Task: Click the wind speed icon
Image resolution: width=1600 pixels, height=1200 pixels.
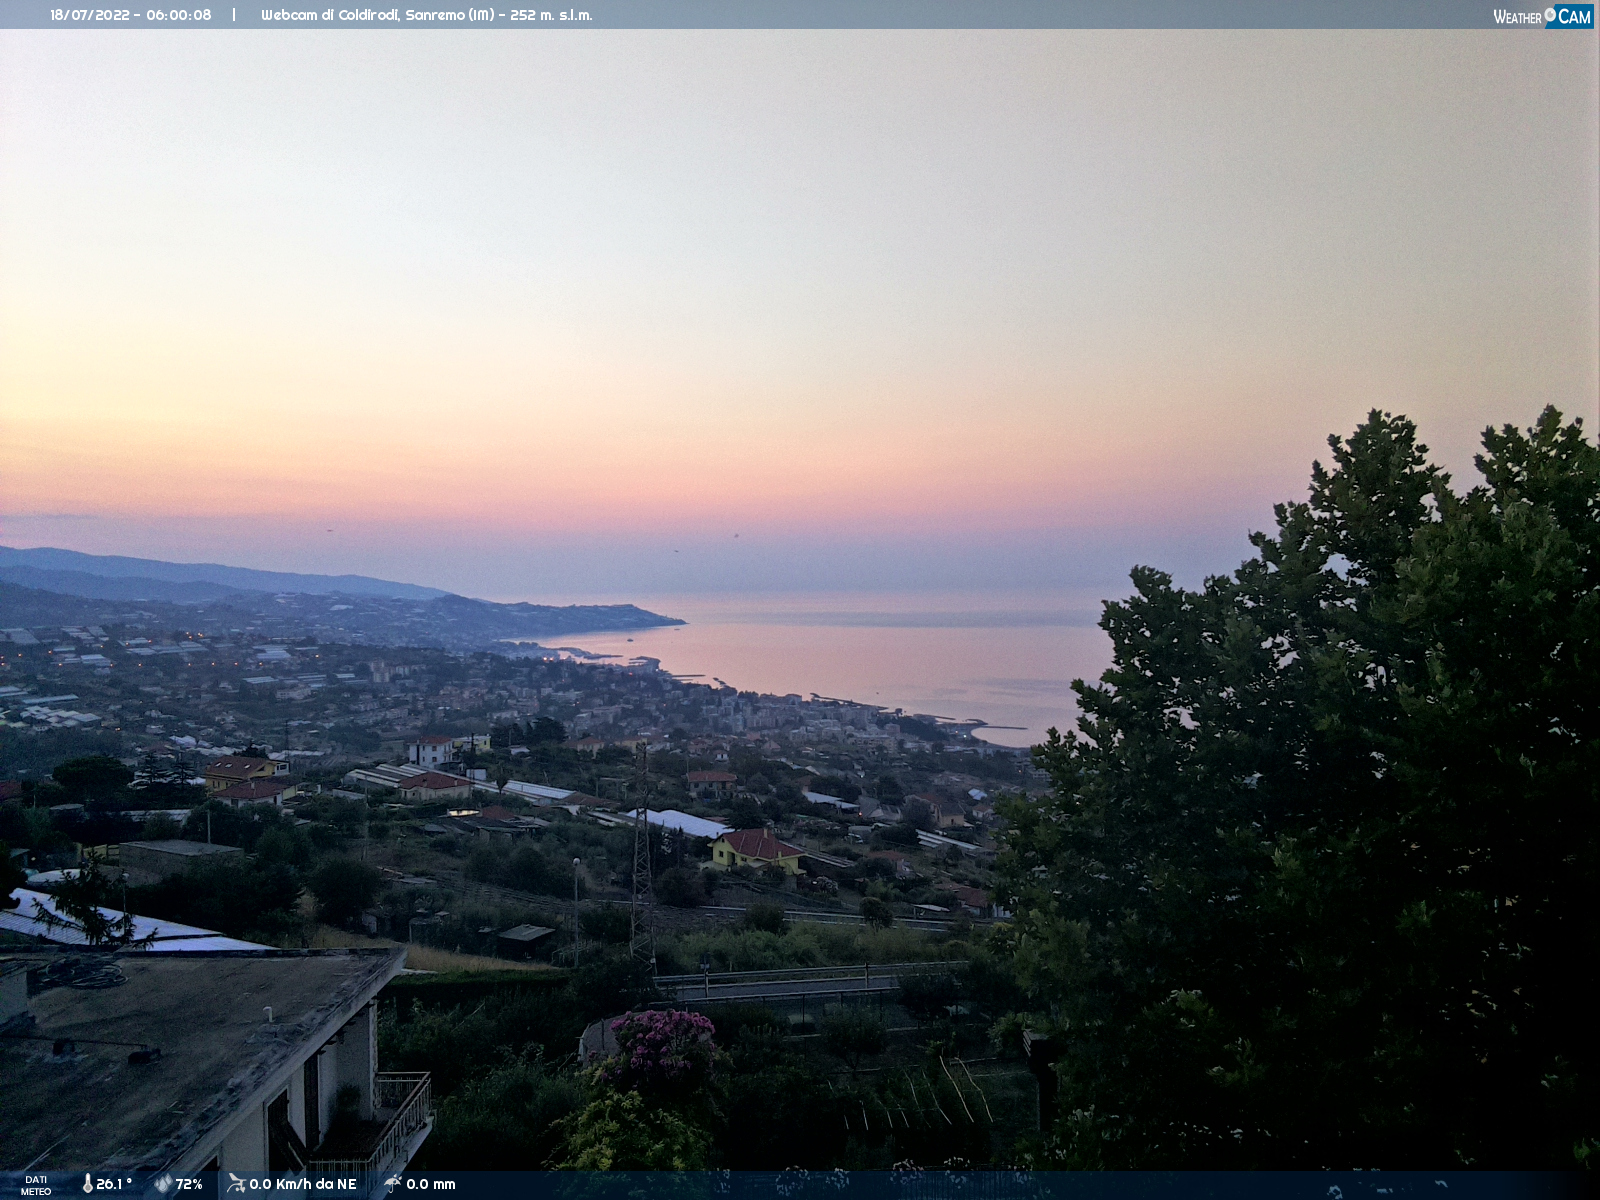Action: 236,1184
